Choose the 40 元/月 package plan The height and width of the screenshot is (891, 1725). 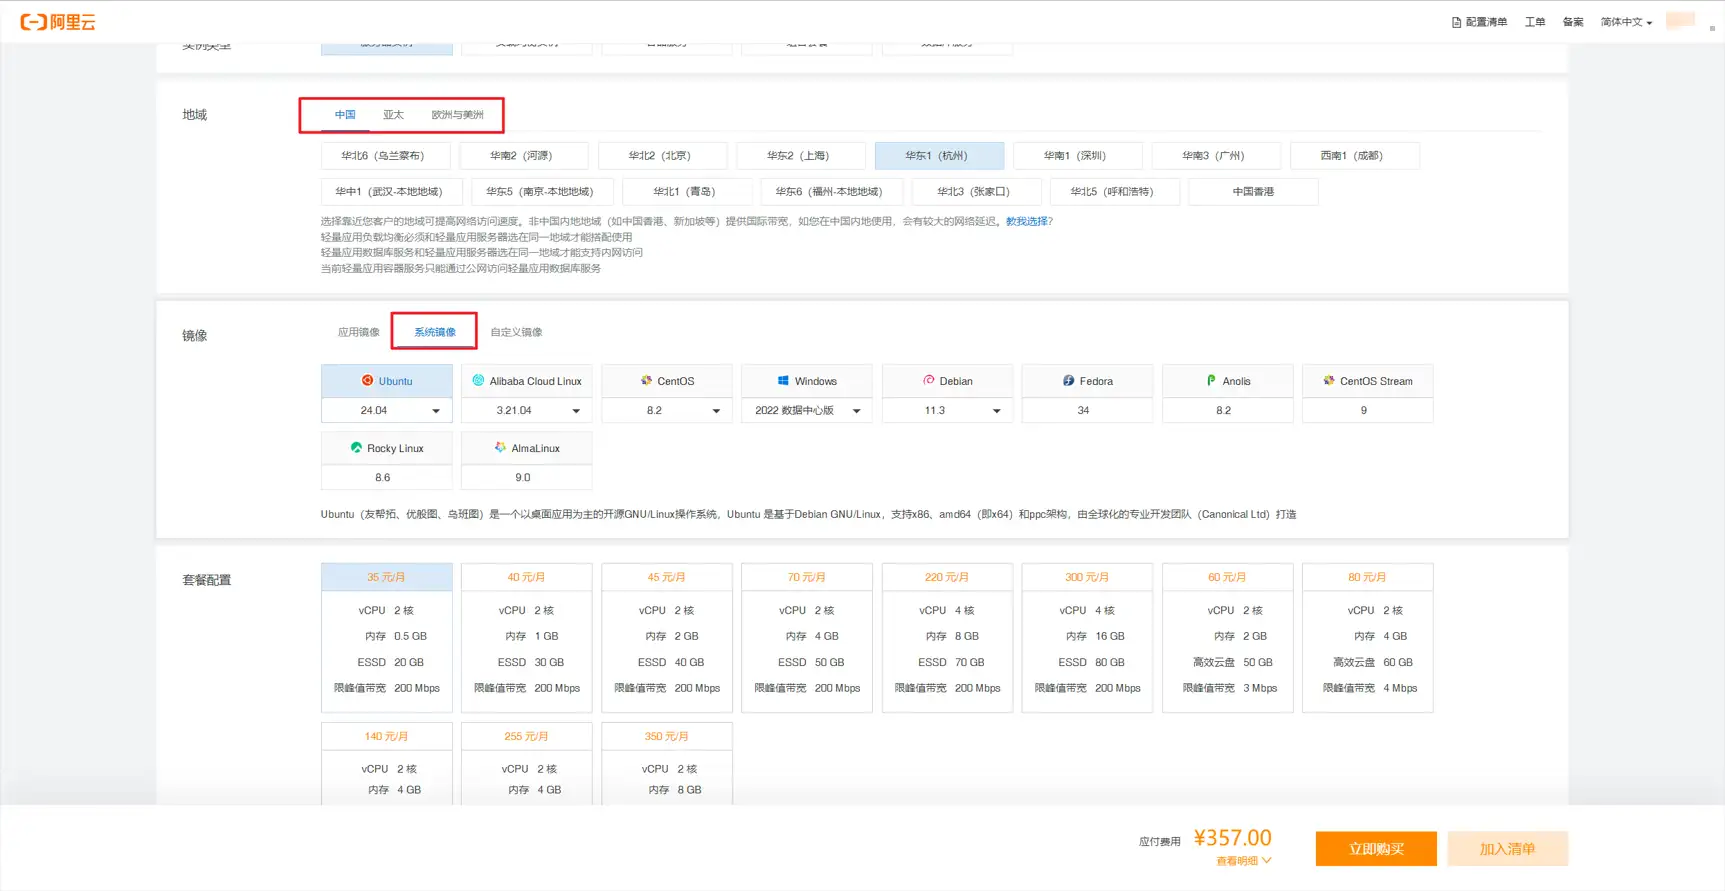pos(526,637)
